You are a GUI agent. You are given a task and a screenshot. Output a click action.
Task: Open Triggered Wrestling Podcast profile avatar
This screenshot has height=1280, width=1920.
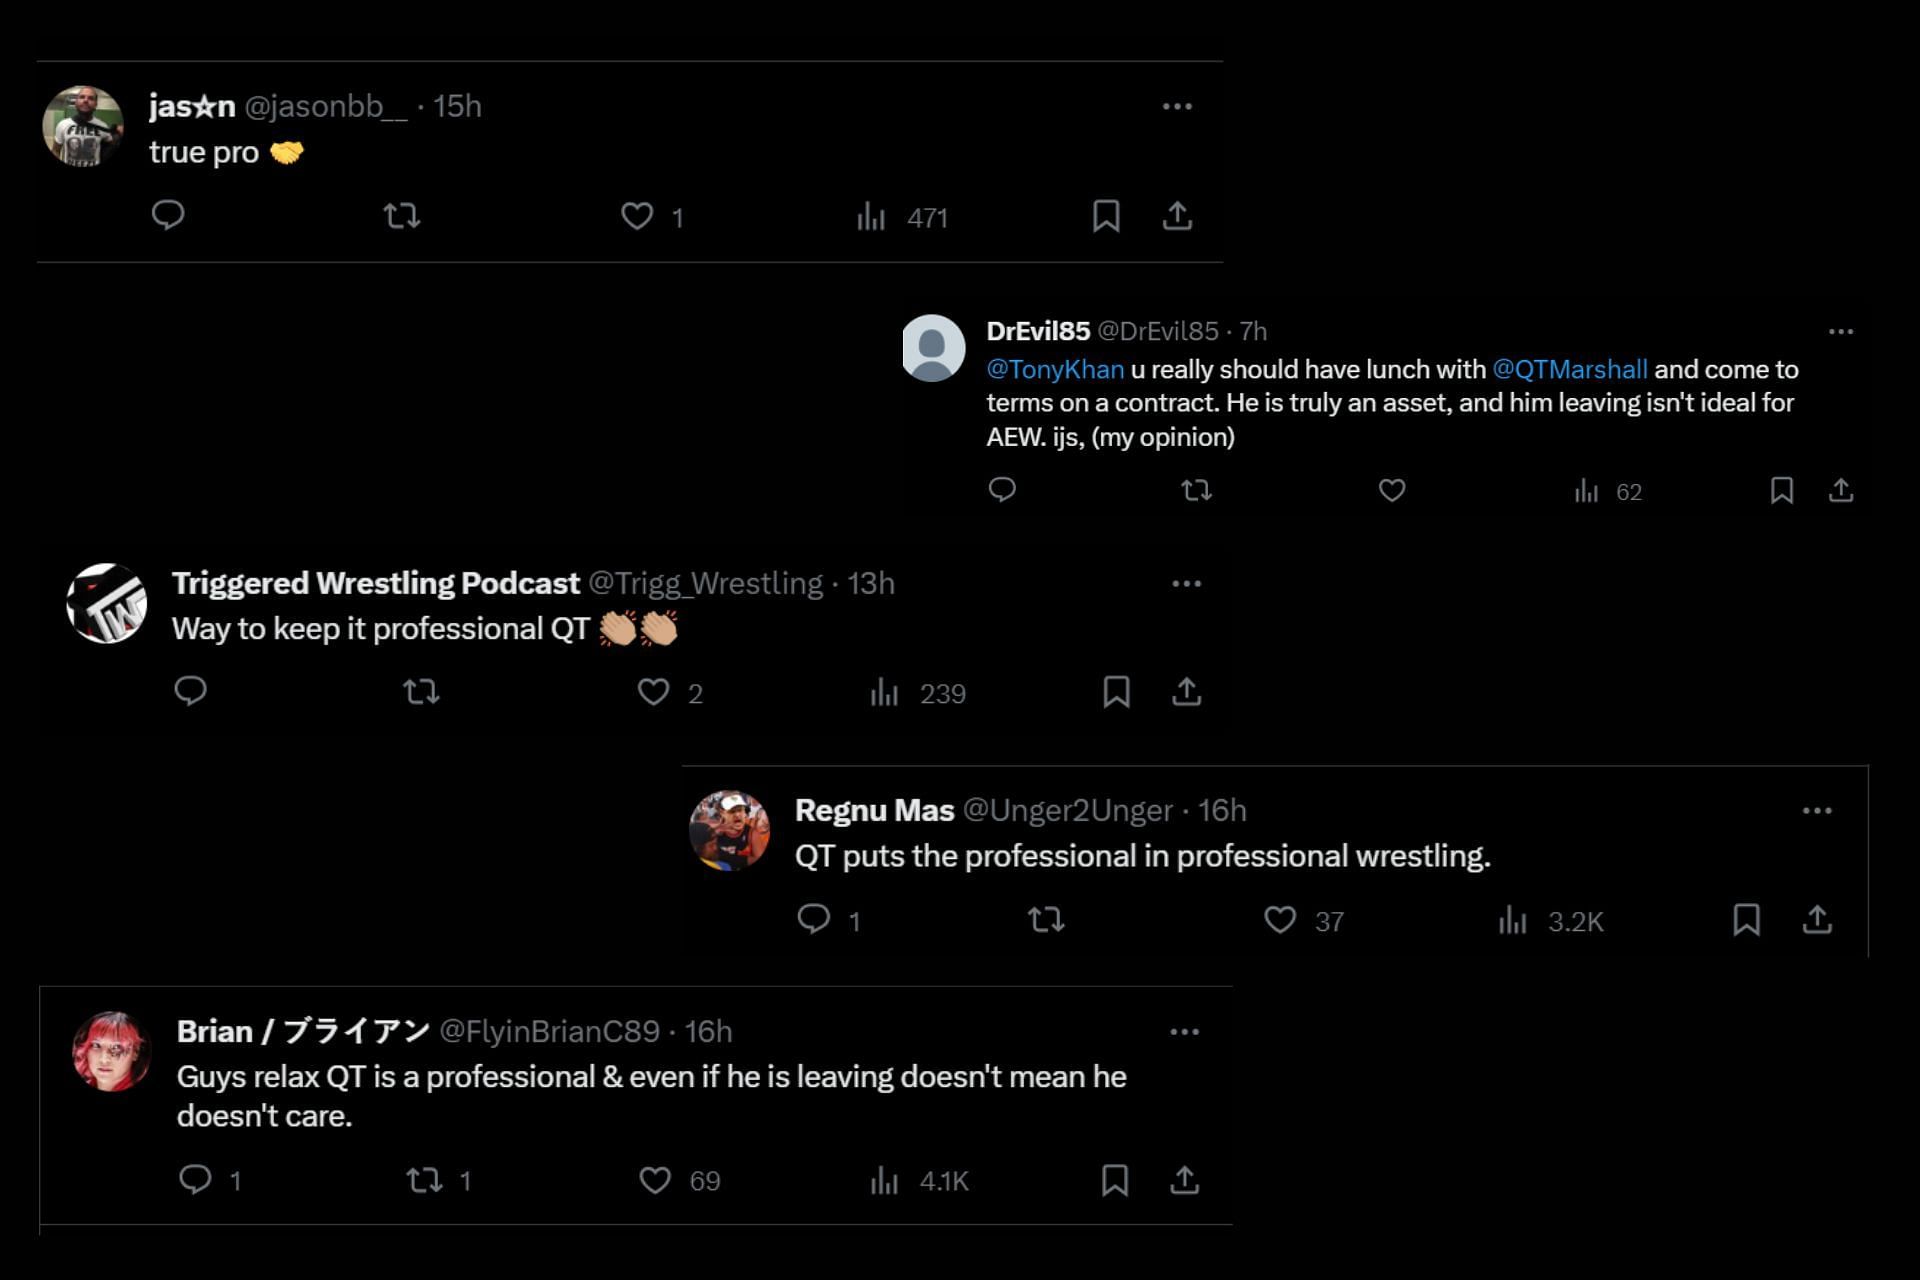click(x=107, y=603)
